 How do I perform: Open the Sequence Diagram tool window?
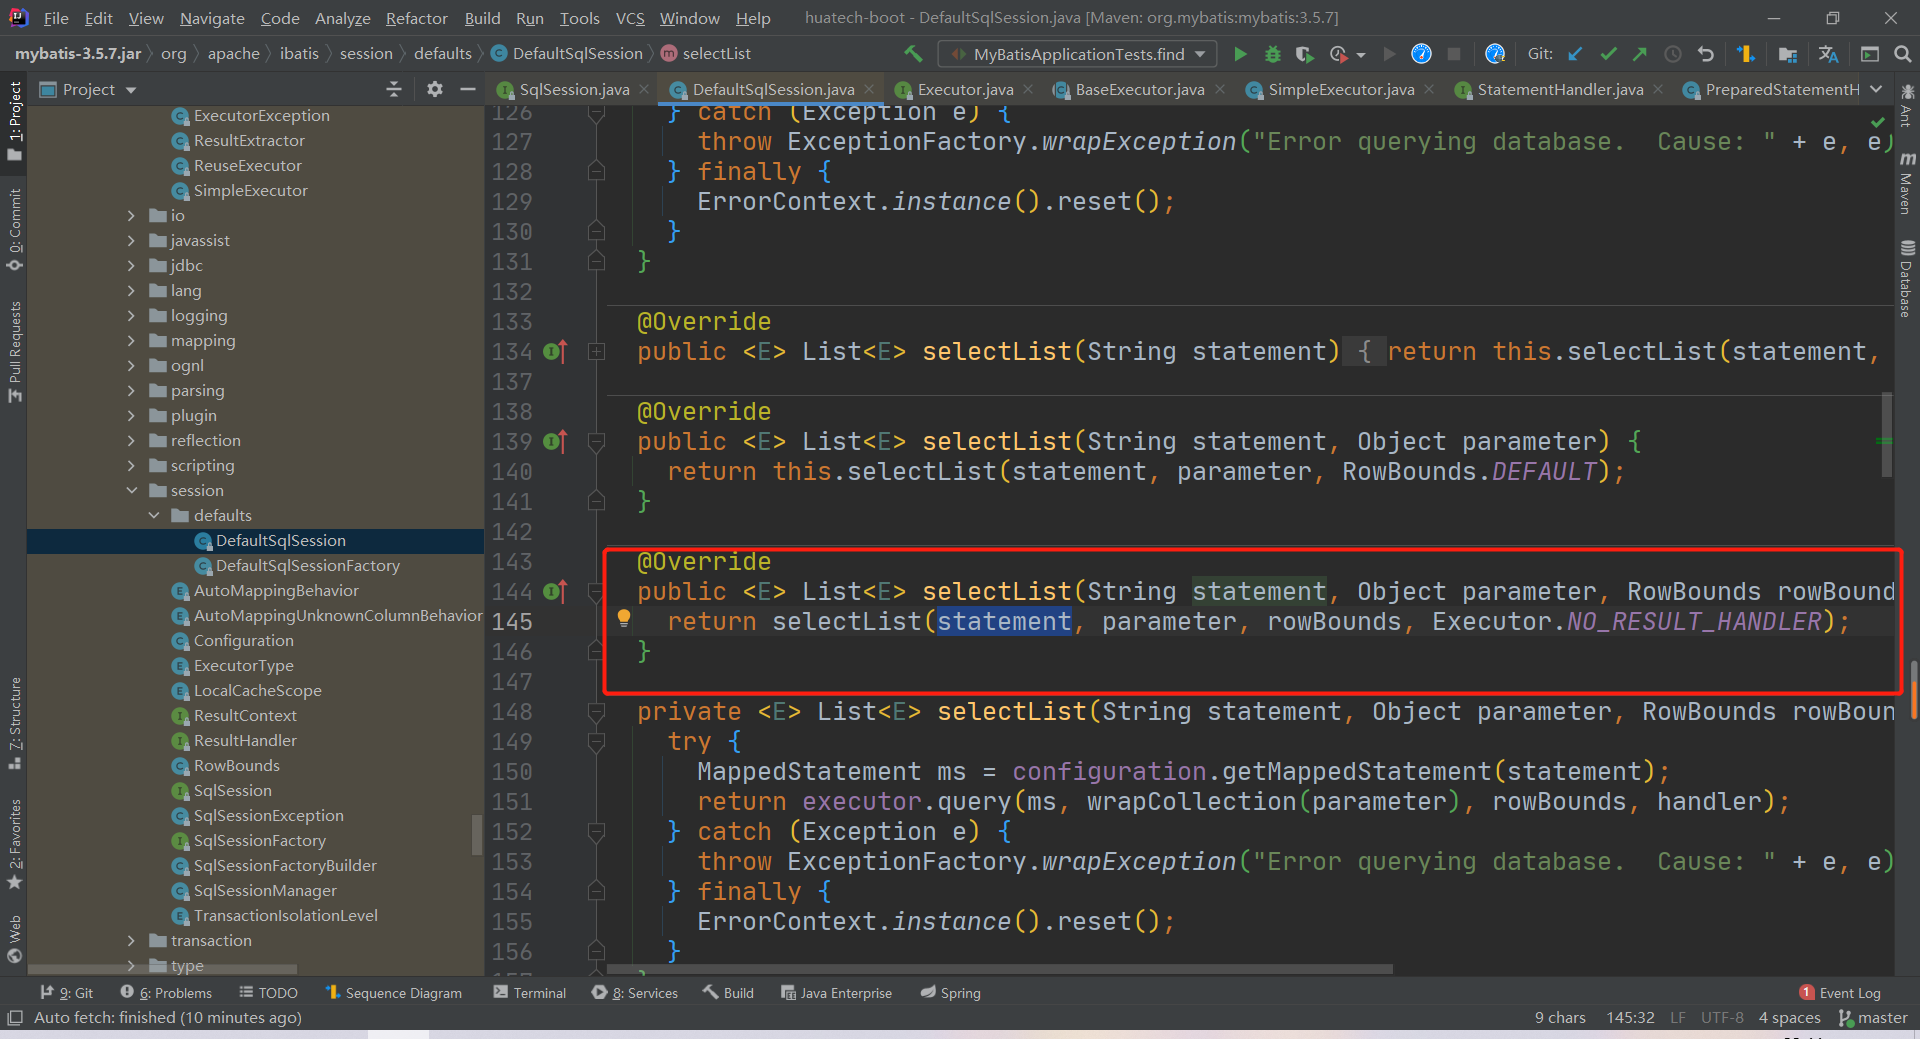[394, 993]
